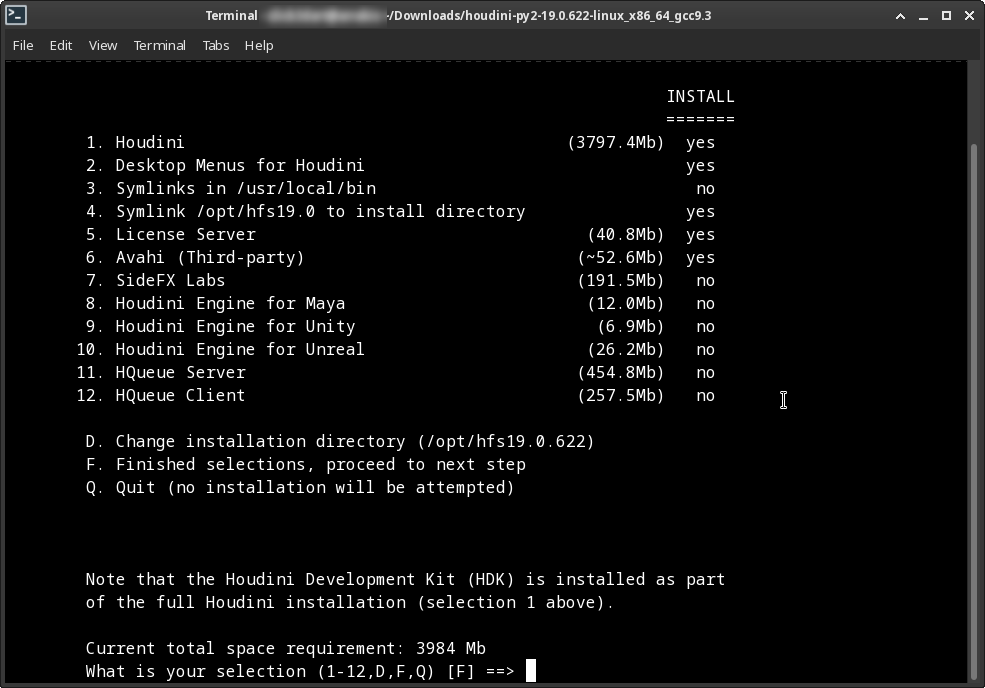Screen dimensions: 985x688
Task: Click the 'License Server' line
Action: pos(401,234)
